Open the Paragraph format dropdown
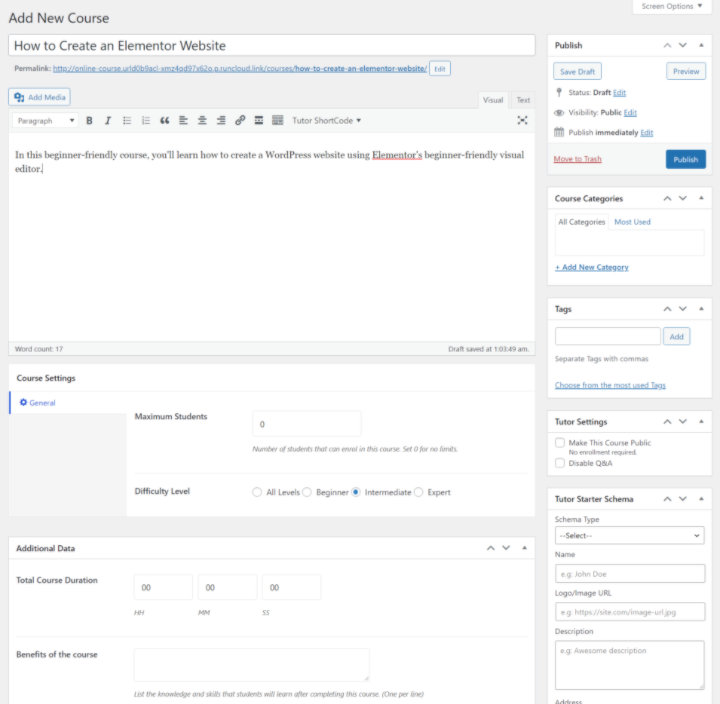The height and width of the screenshot is (704, 720). pos(46,121)
